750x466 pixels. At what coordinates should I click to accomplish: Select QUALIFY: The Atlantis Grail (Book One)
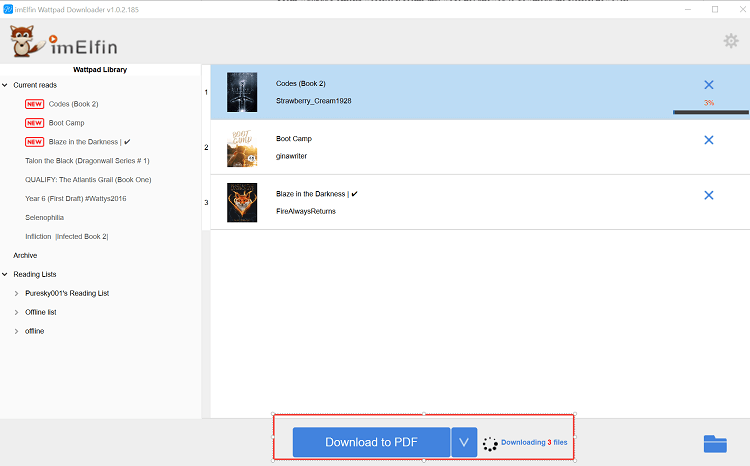[x=88, y=179]
